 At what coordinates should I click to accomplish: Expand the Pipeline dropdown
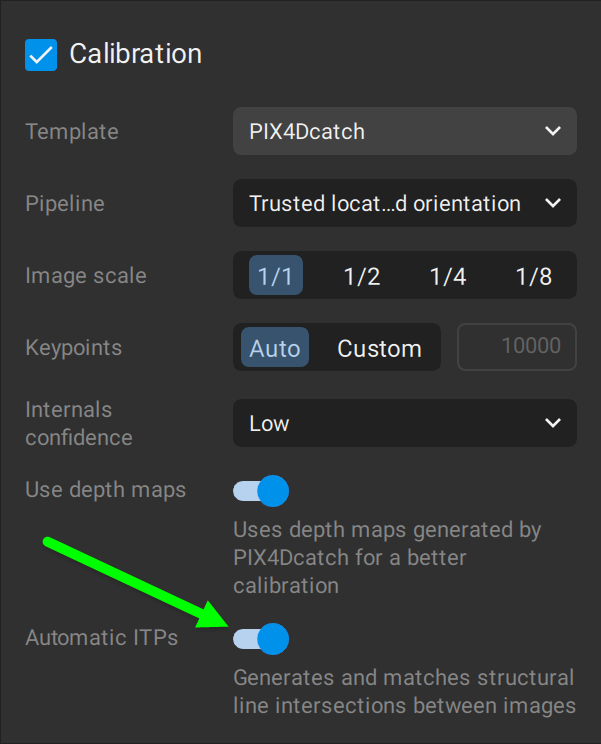point(404,203)
